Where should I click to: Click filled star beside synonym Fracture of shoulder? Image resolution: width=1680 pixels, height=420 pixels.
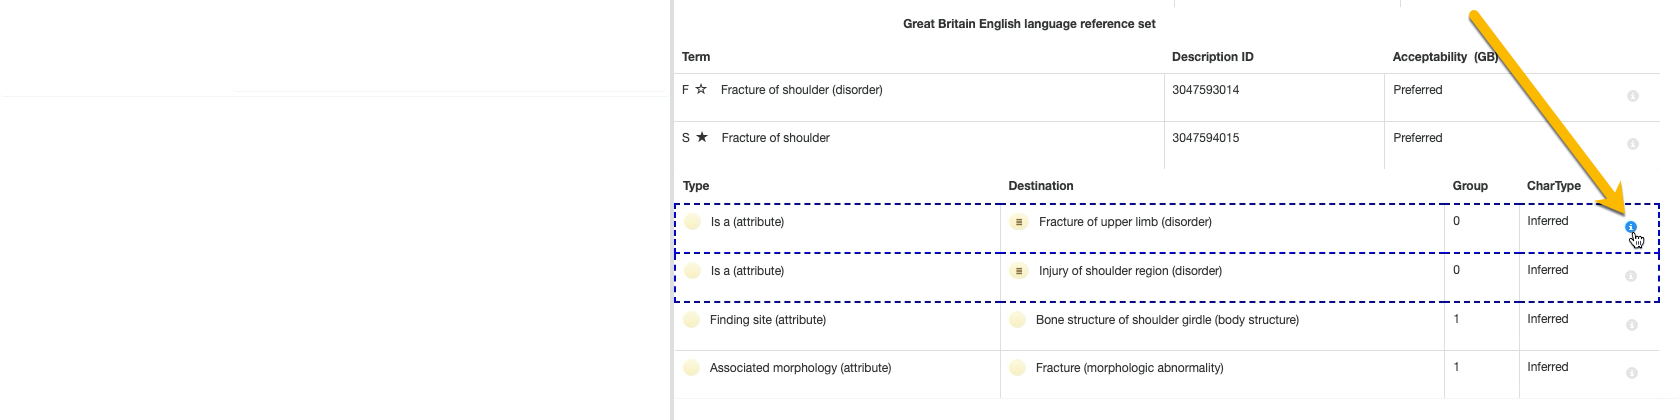702,137
